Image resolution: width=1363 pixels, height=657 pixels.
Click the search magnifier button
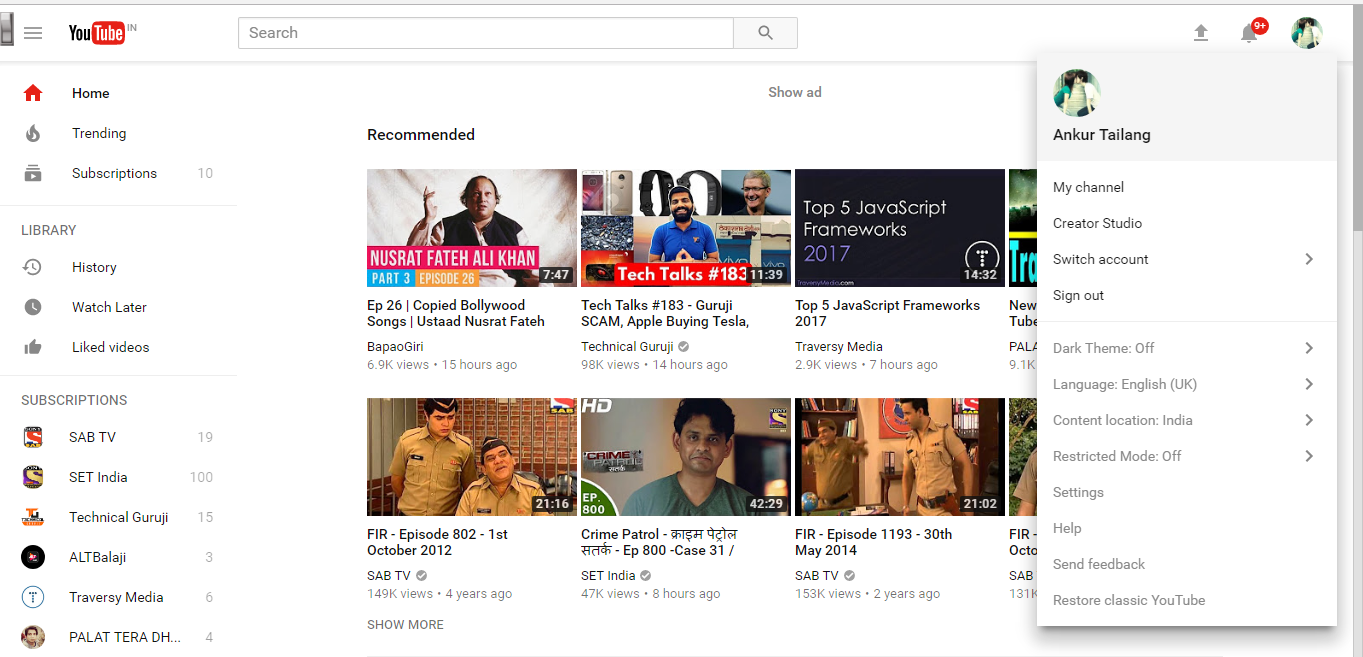(x=765, y=33)
